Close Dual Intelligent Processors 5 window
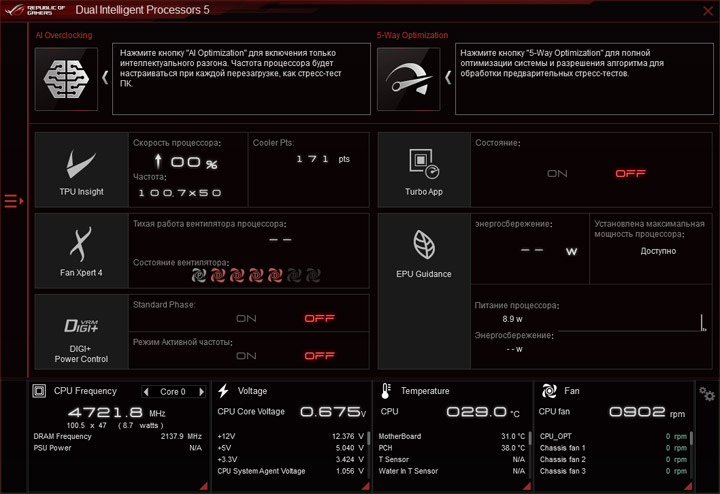Screen dimensions: 720x494 tap(708, 11)
